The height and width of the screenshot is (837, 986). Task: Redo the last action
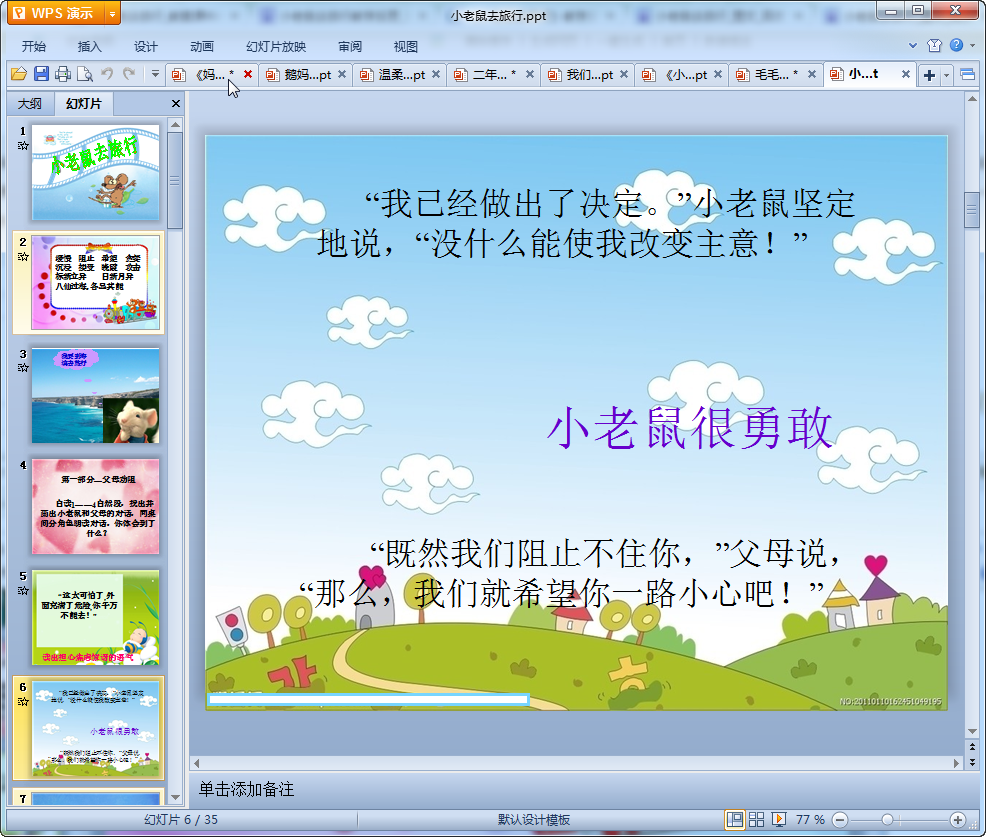click(129, 74)
